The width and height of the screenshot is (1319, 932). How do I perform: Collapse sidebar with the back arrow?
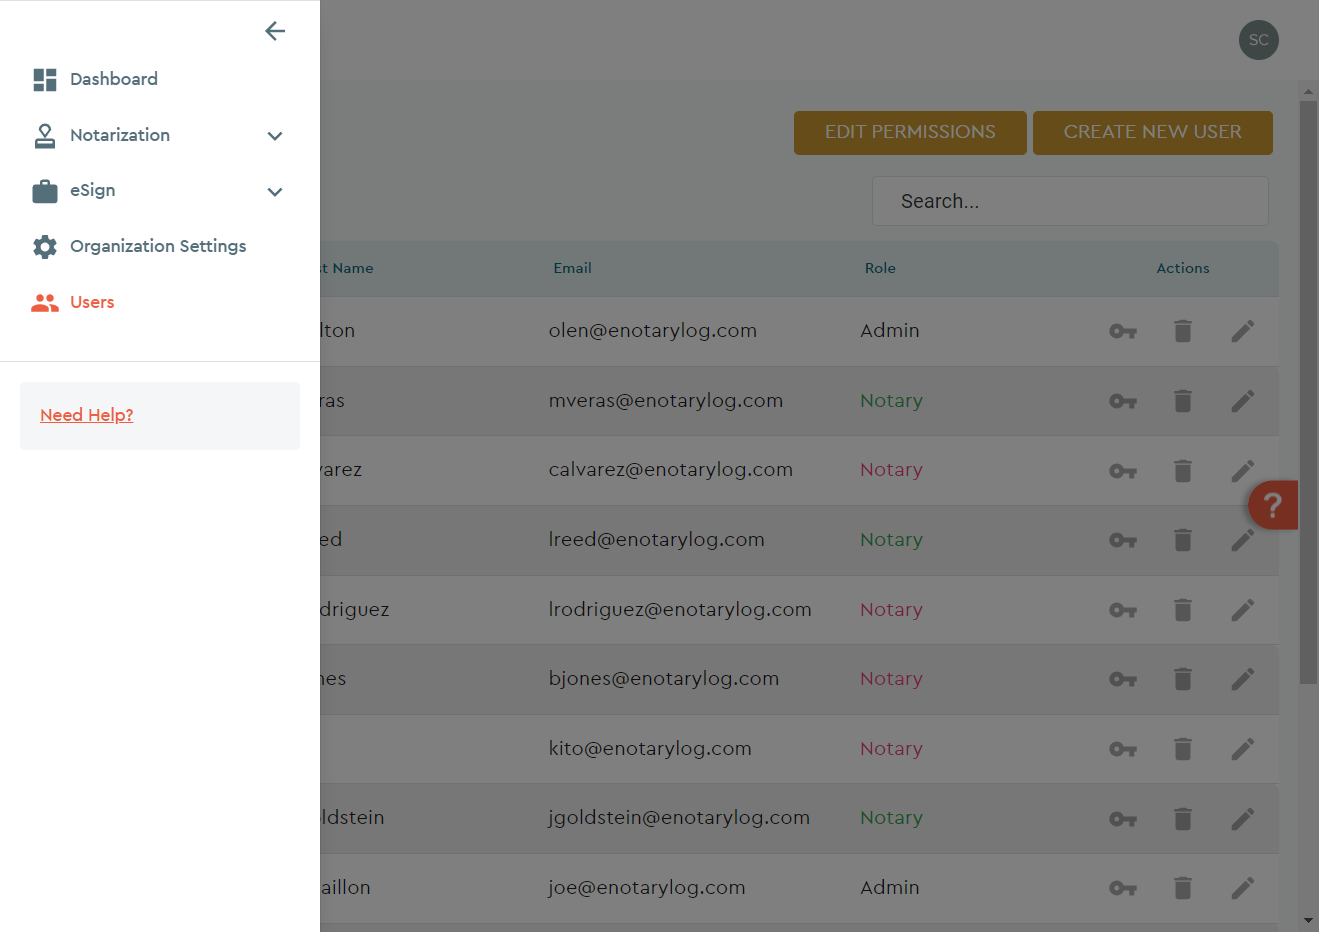[275, 31]
